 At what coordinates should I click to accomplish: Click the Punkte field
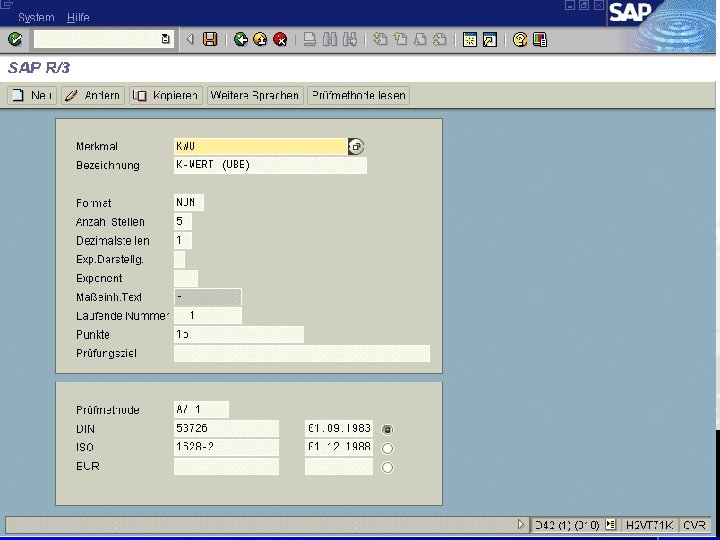point(239,334)
